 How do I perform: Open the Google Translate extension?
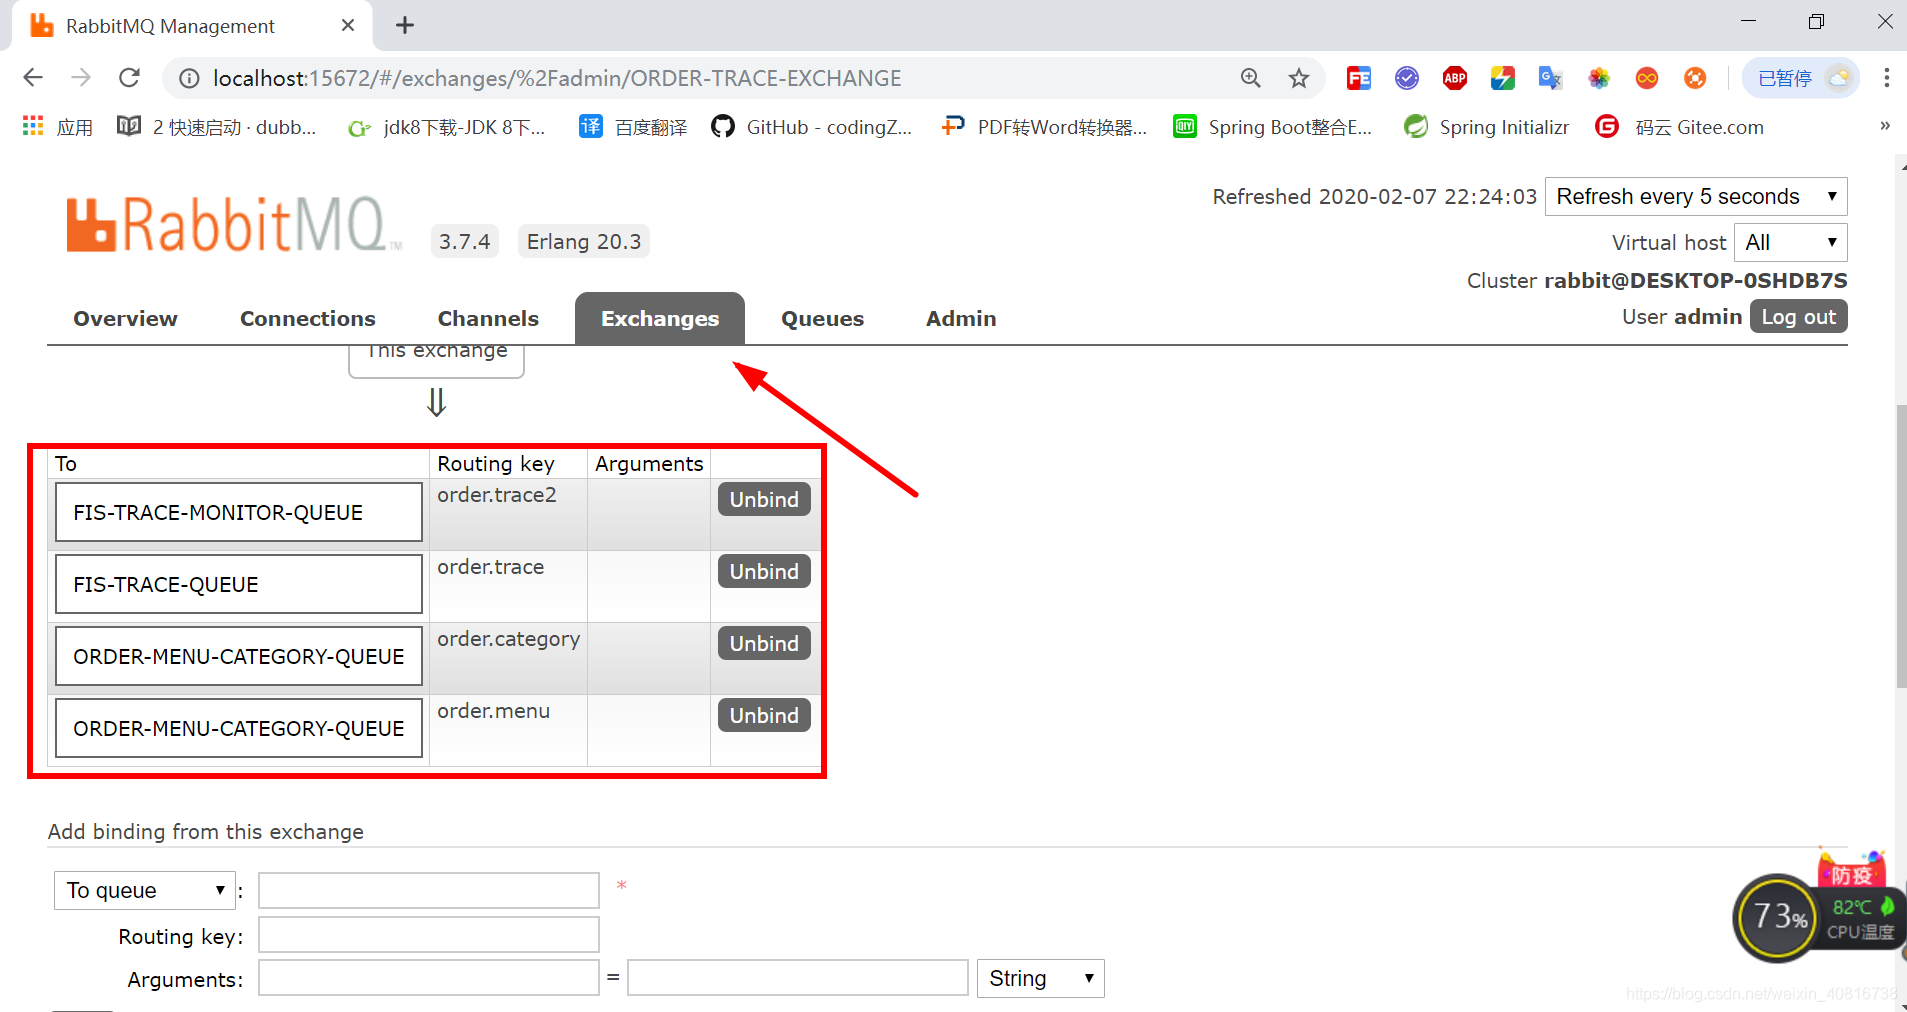pos(1550,78)
